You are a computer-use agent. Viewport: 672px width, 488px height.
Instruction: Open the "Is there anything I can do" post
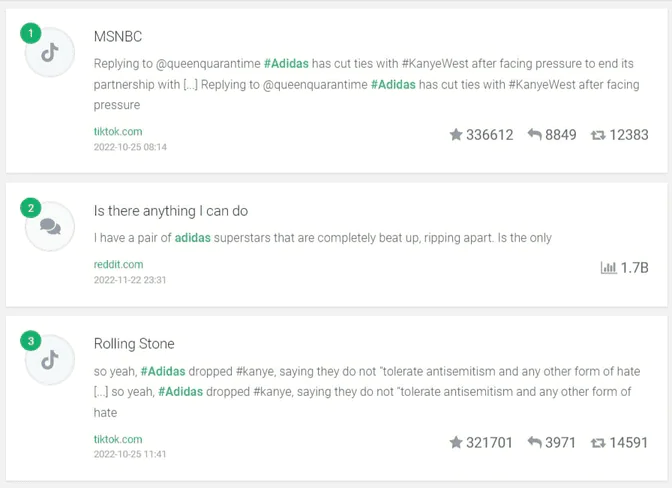(x=171, y=211)
